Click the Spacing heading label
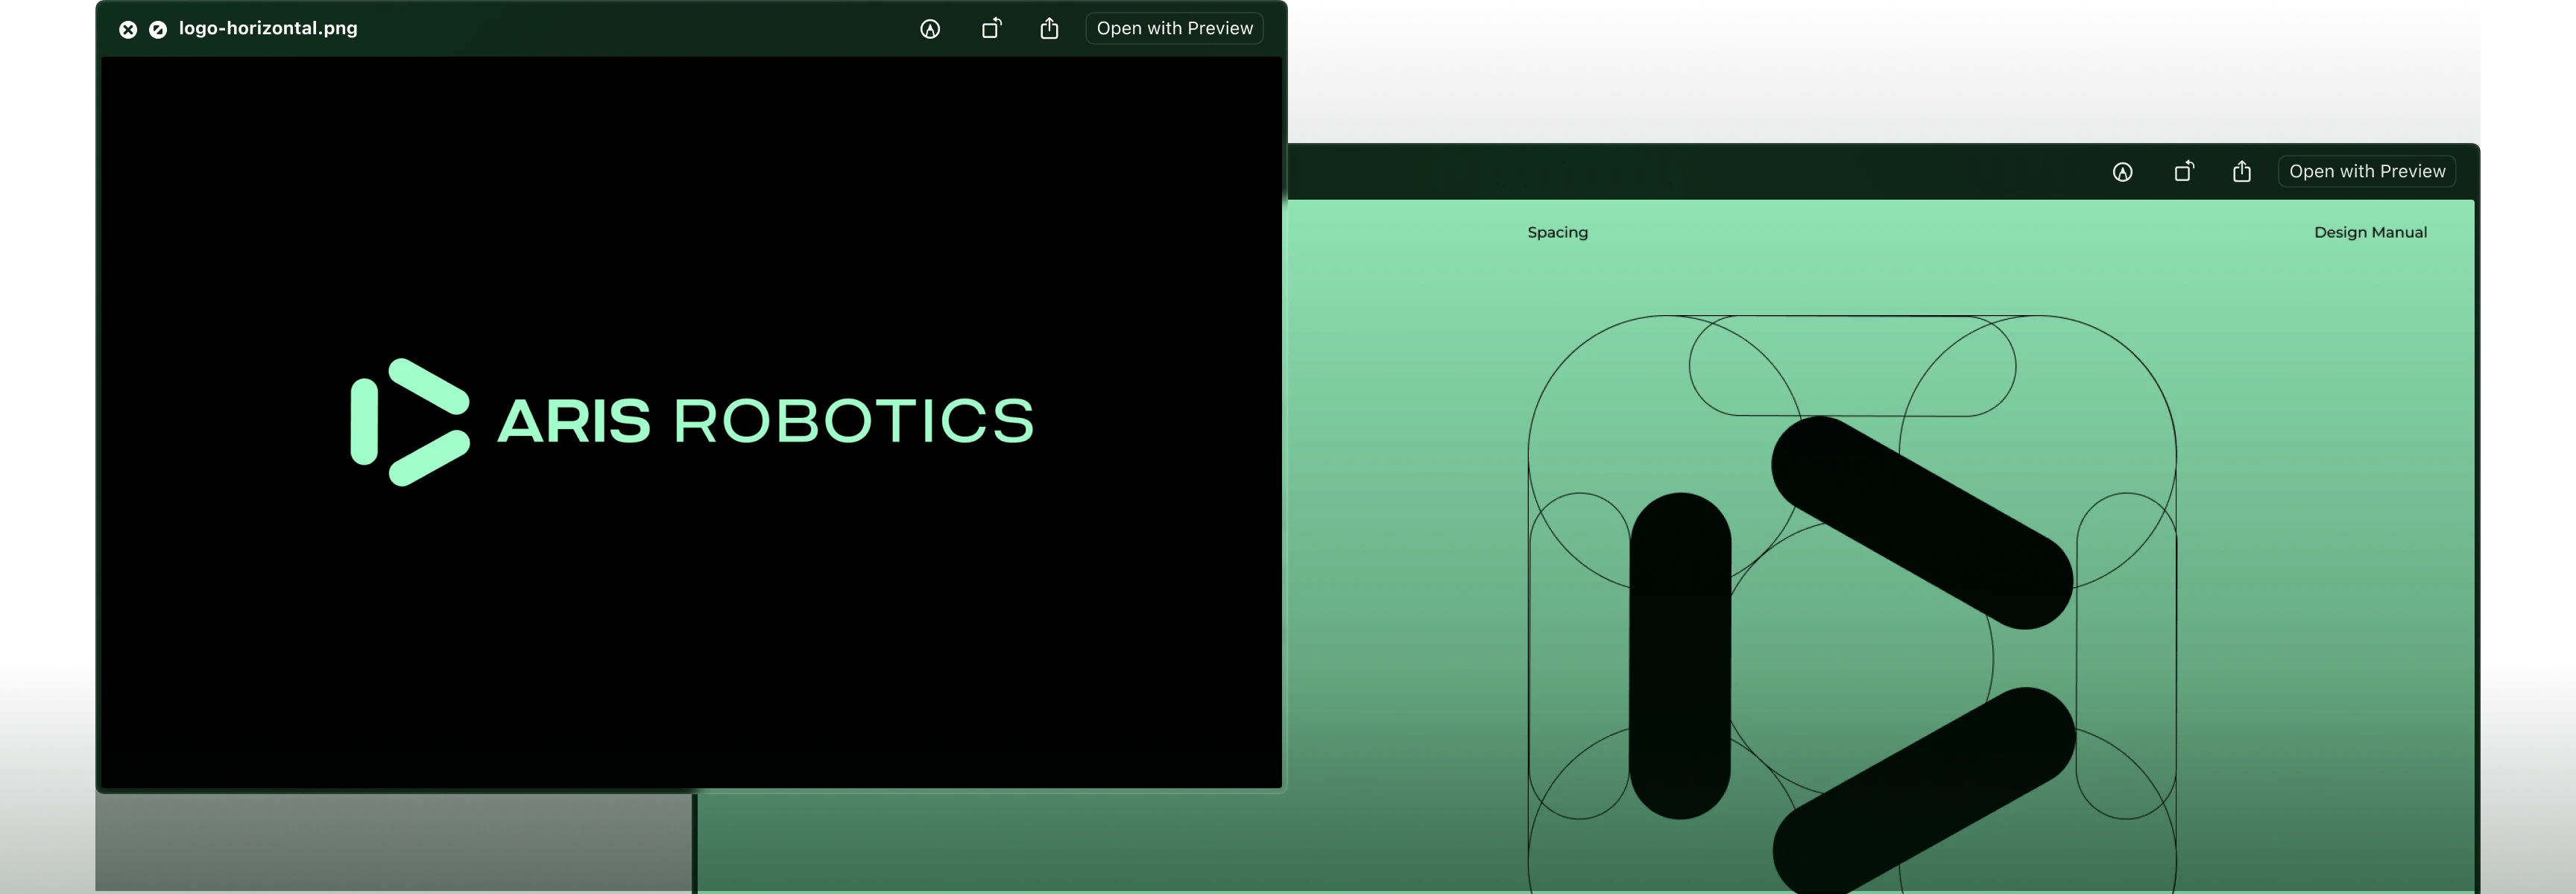This screenshot has height=894, width=2576. point(1557,233)
